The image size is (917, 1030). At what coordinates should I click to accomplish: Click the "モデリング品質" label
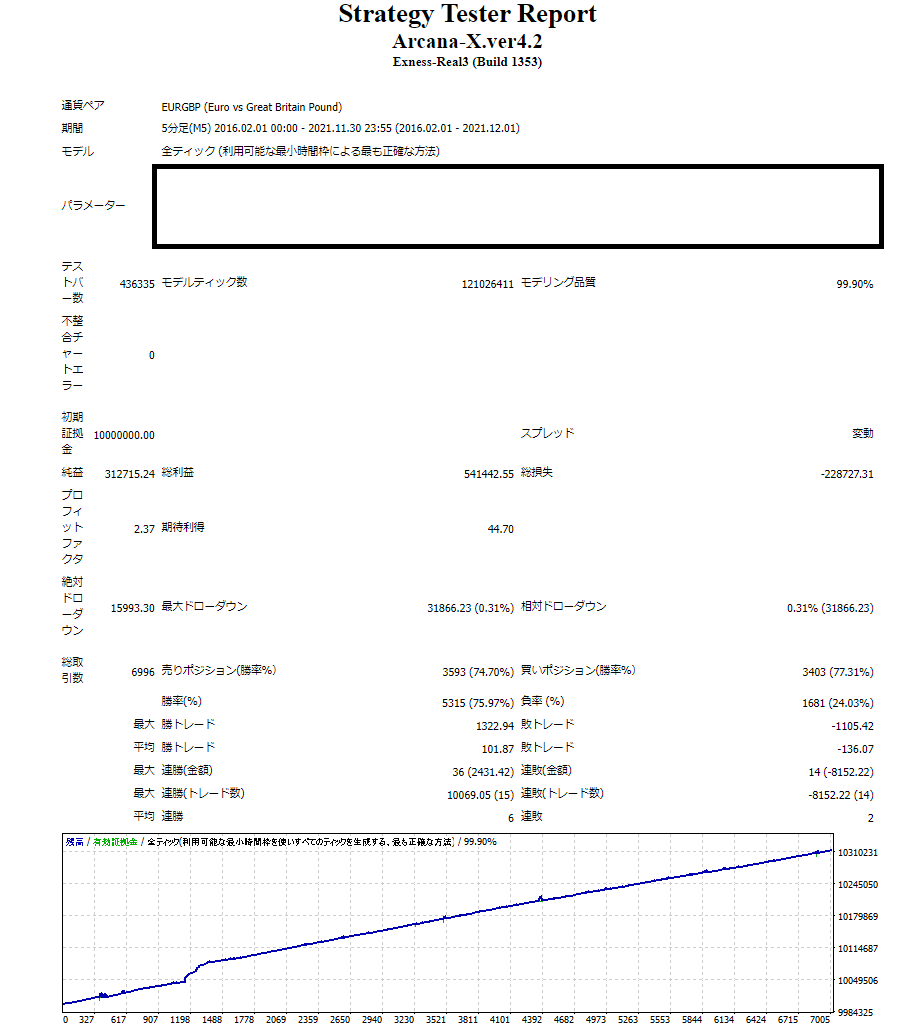click(x=558, y=282)
